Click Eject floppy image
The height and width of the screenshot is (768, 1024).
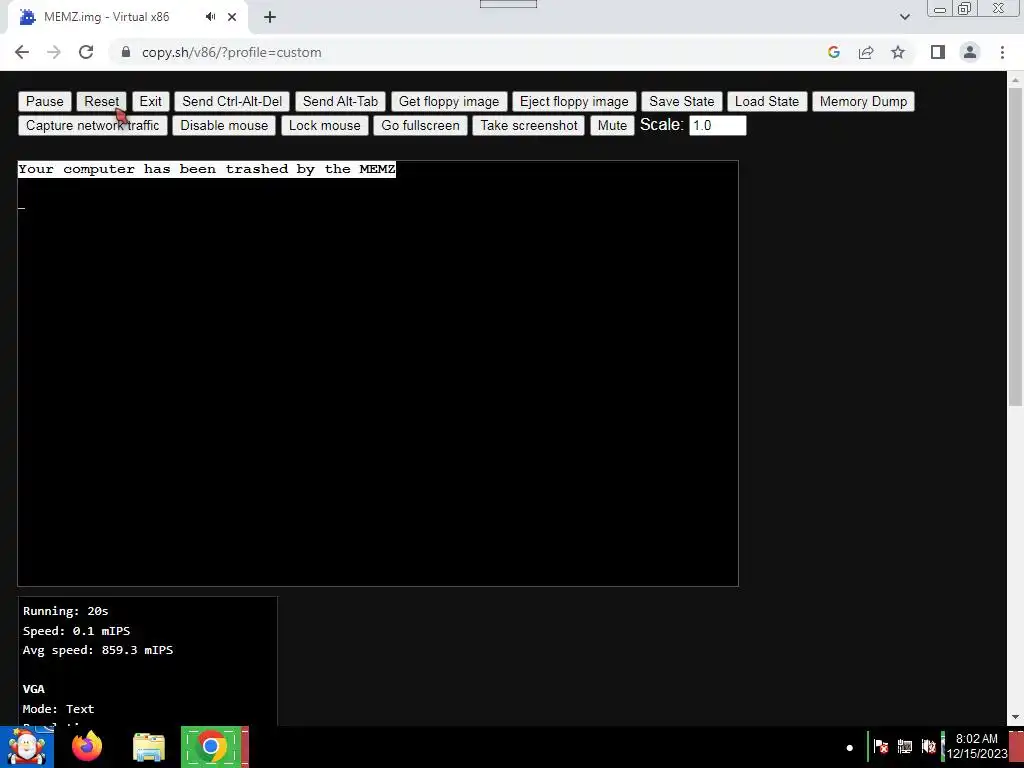574,101
